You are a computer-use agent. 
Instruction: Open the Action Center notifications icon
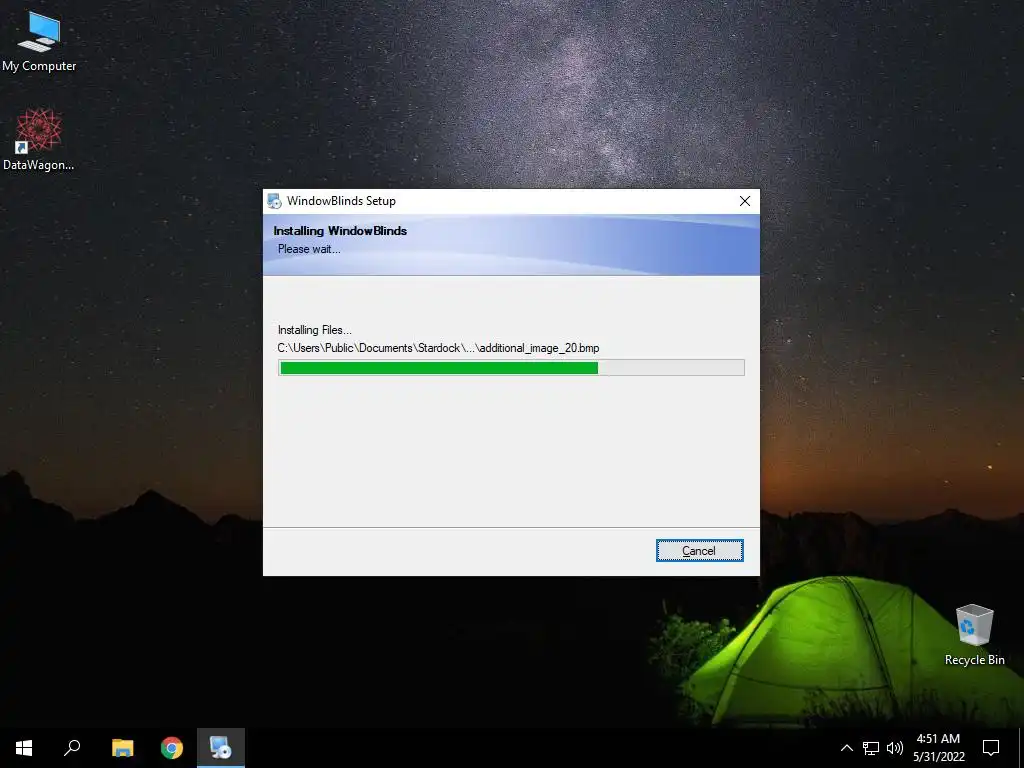click(991, 748)
